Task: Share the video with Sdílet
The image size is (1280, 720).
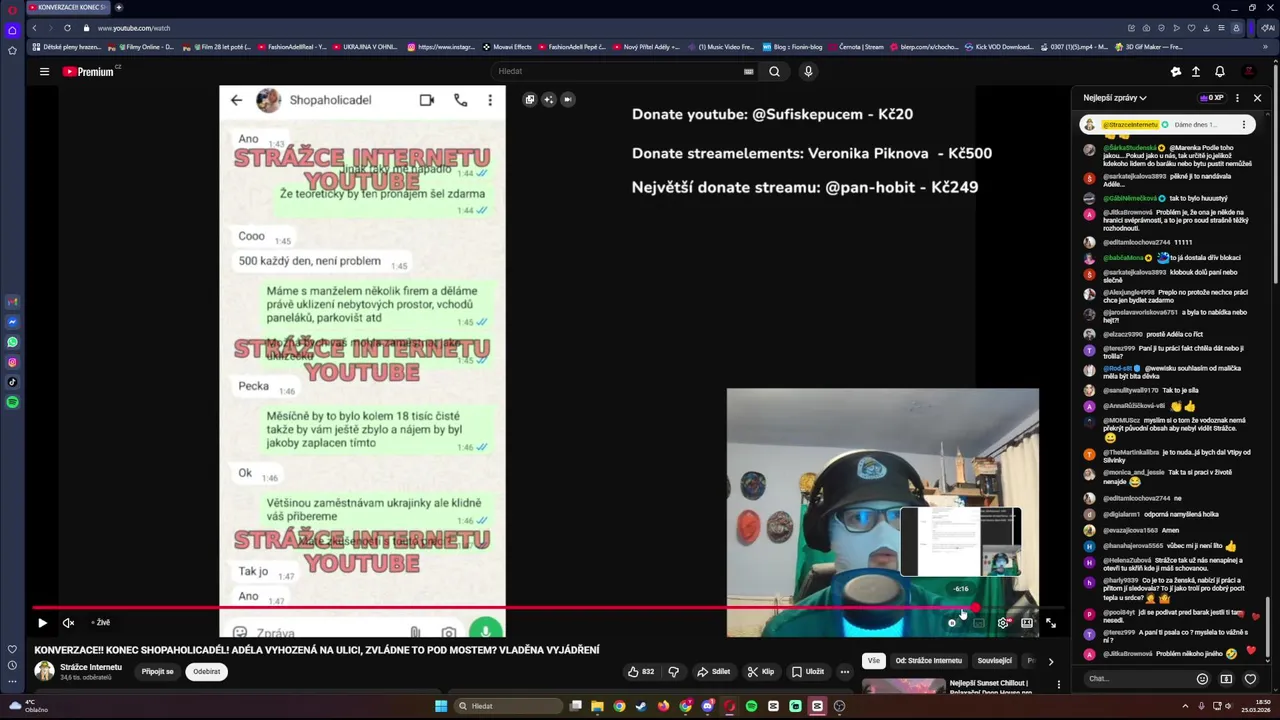Action: tap(714, 672)
